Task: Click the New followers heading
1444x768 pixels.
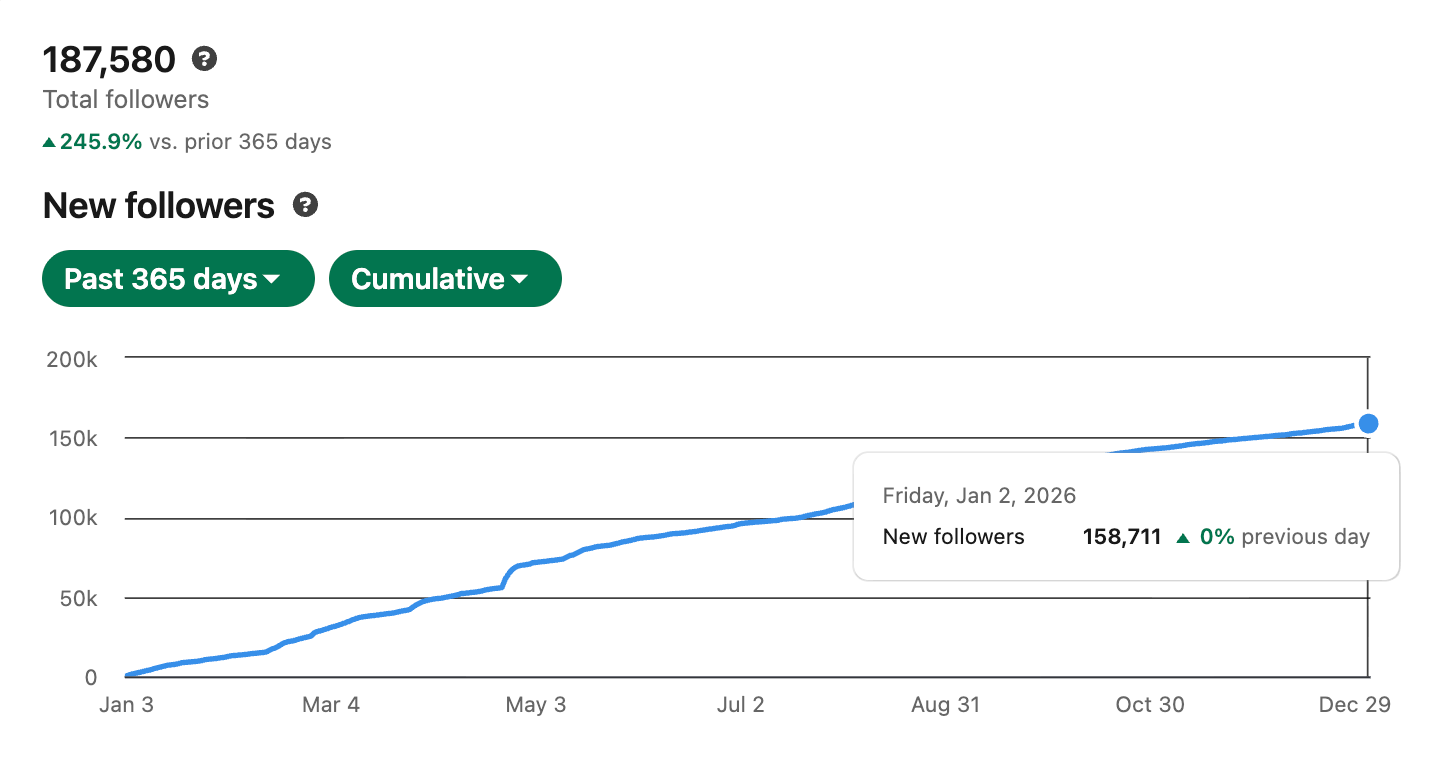Action: point(159,206)
